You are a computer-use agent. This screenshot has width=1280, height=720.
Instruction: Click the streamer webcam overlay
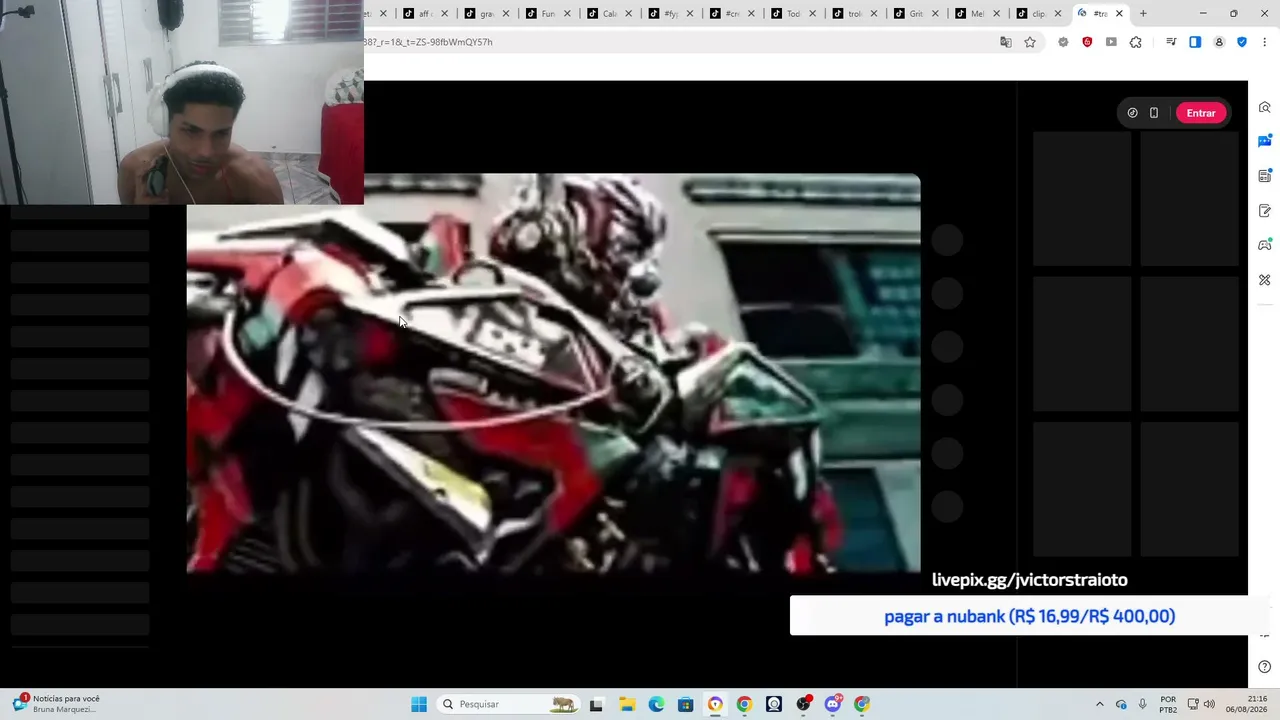182,102
